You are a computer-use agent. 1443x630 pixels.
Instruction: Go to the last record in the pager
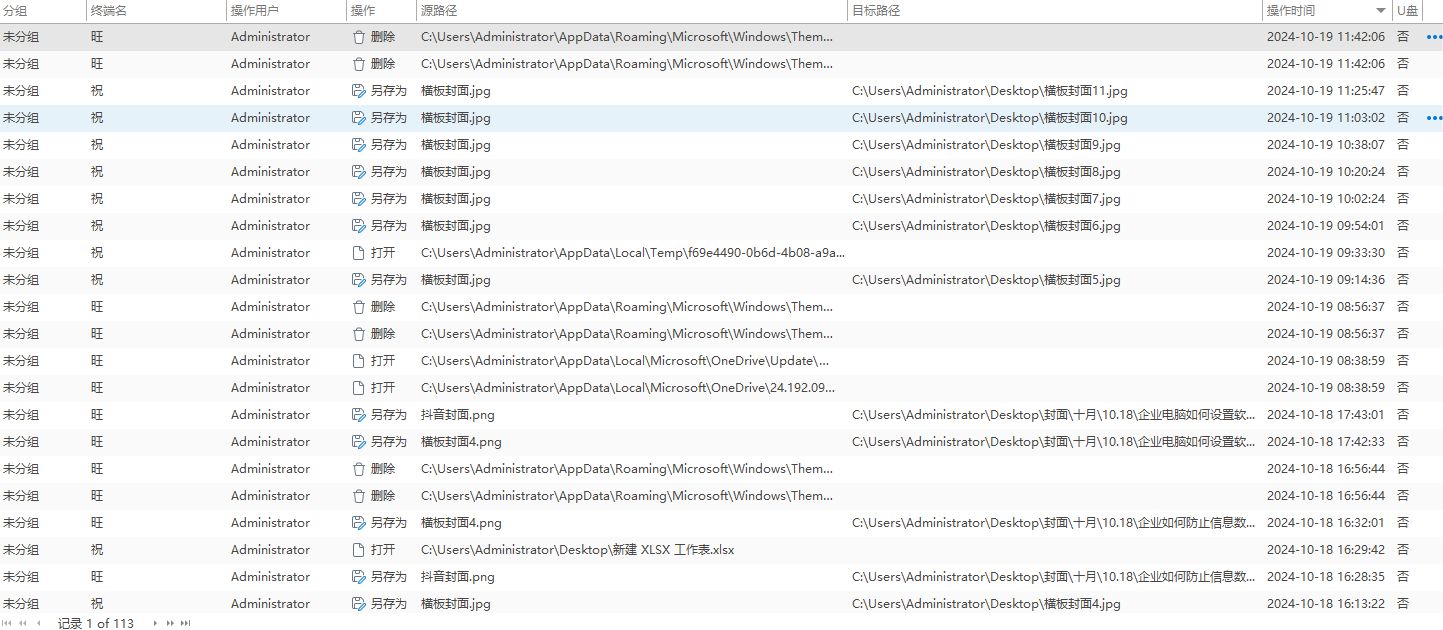pos(185,623)
